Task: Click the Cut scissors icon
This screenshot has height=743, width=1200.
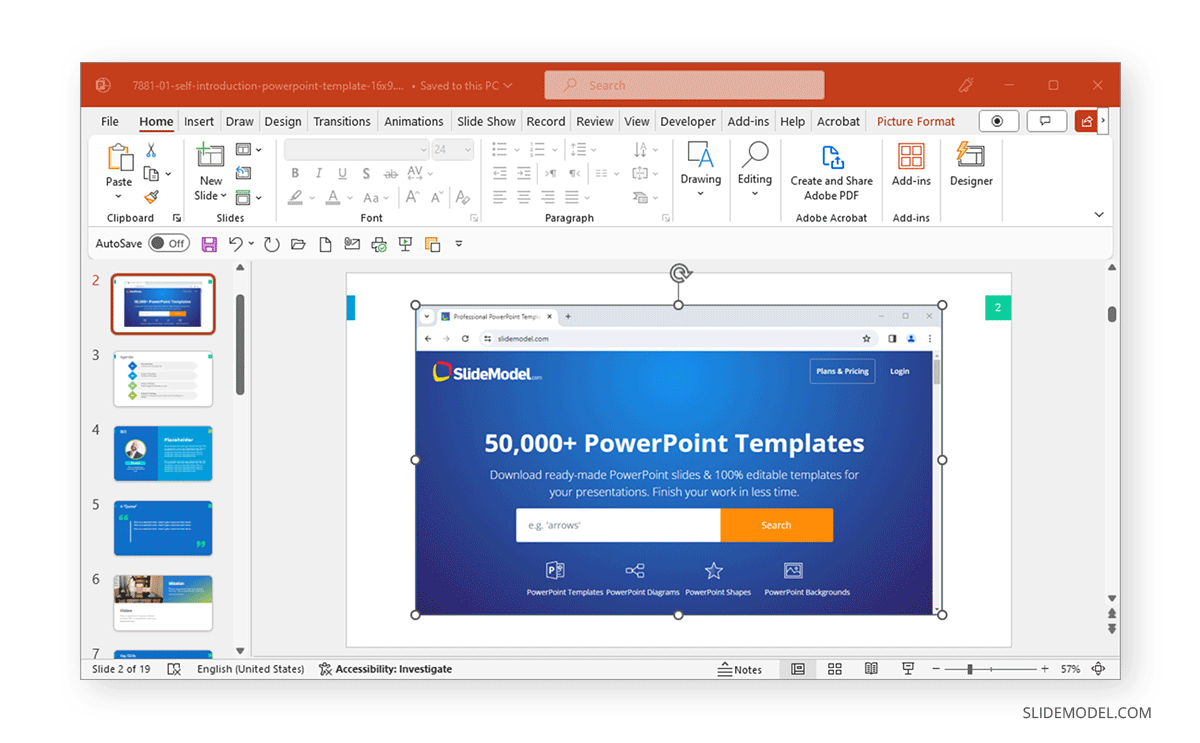Action: [x=151, y=150]
